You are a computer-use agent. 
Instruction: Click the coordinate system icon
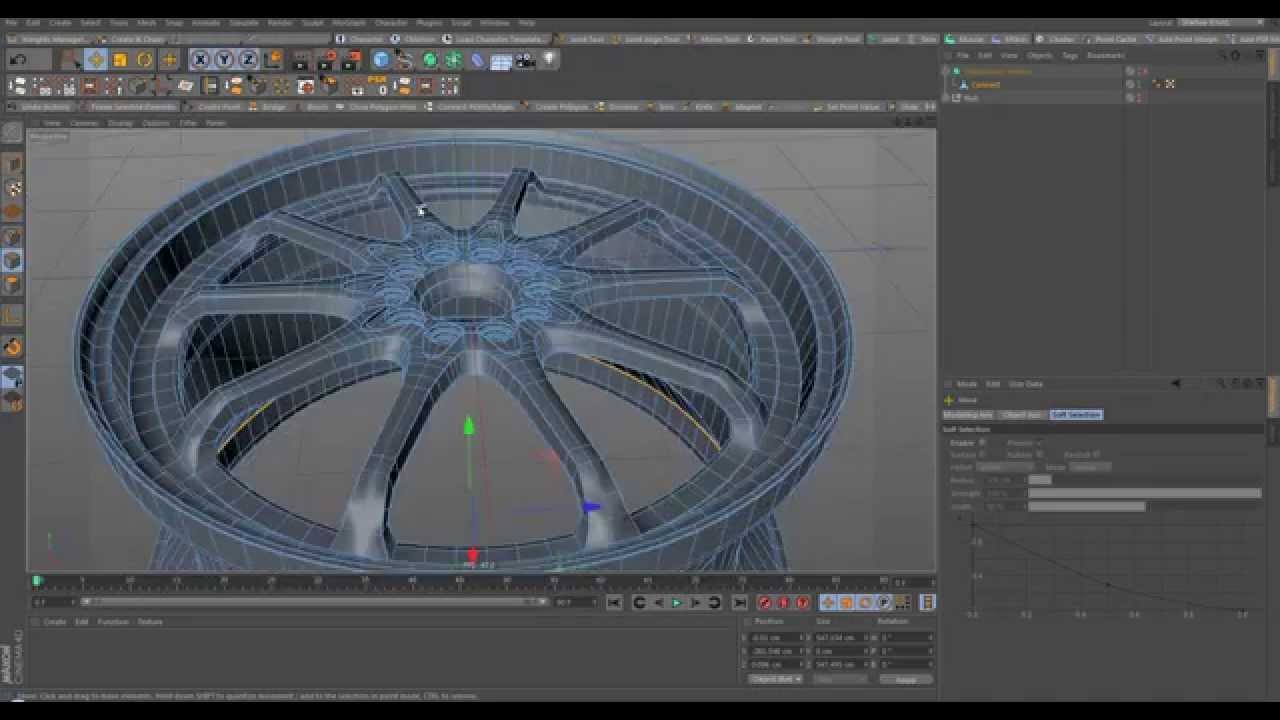272,60
